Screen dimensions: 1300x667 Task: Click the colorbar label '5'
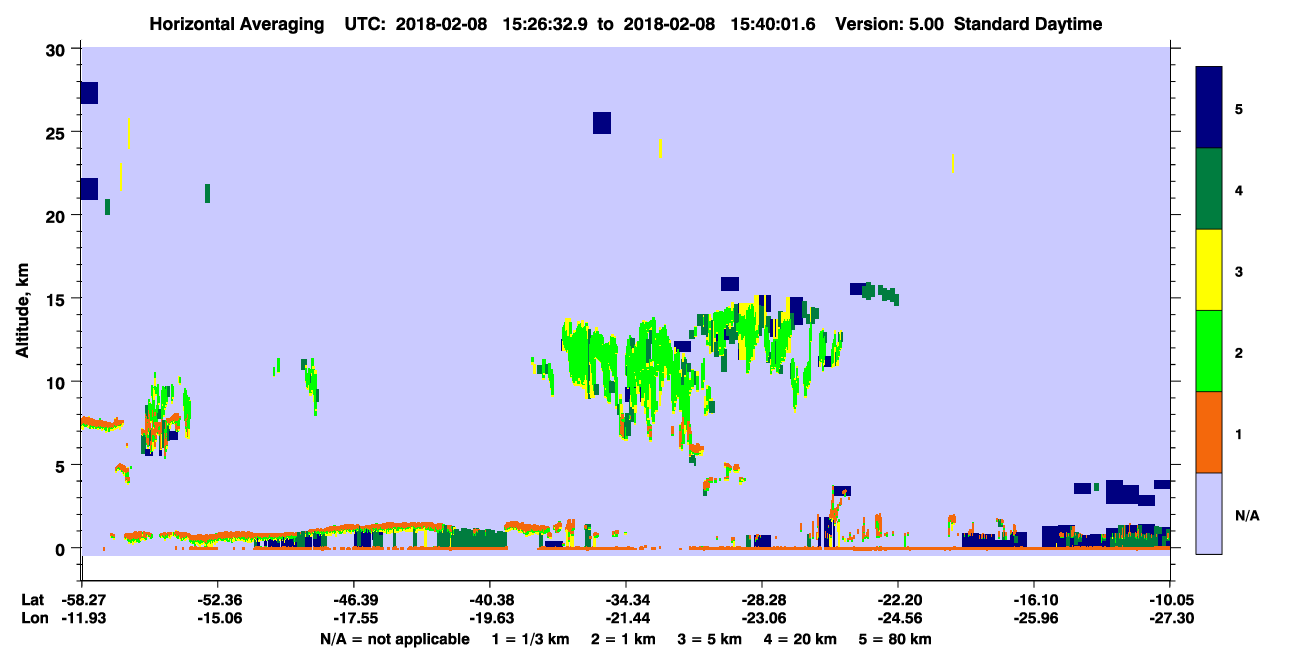(x=1239, y=108)
